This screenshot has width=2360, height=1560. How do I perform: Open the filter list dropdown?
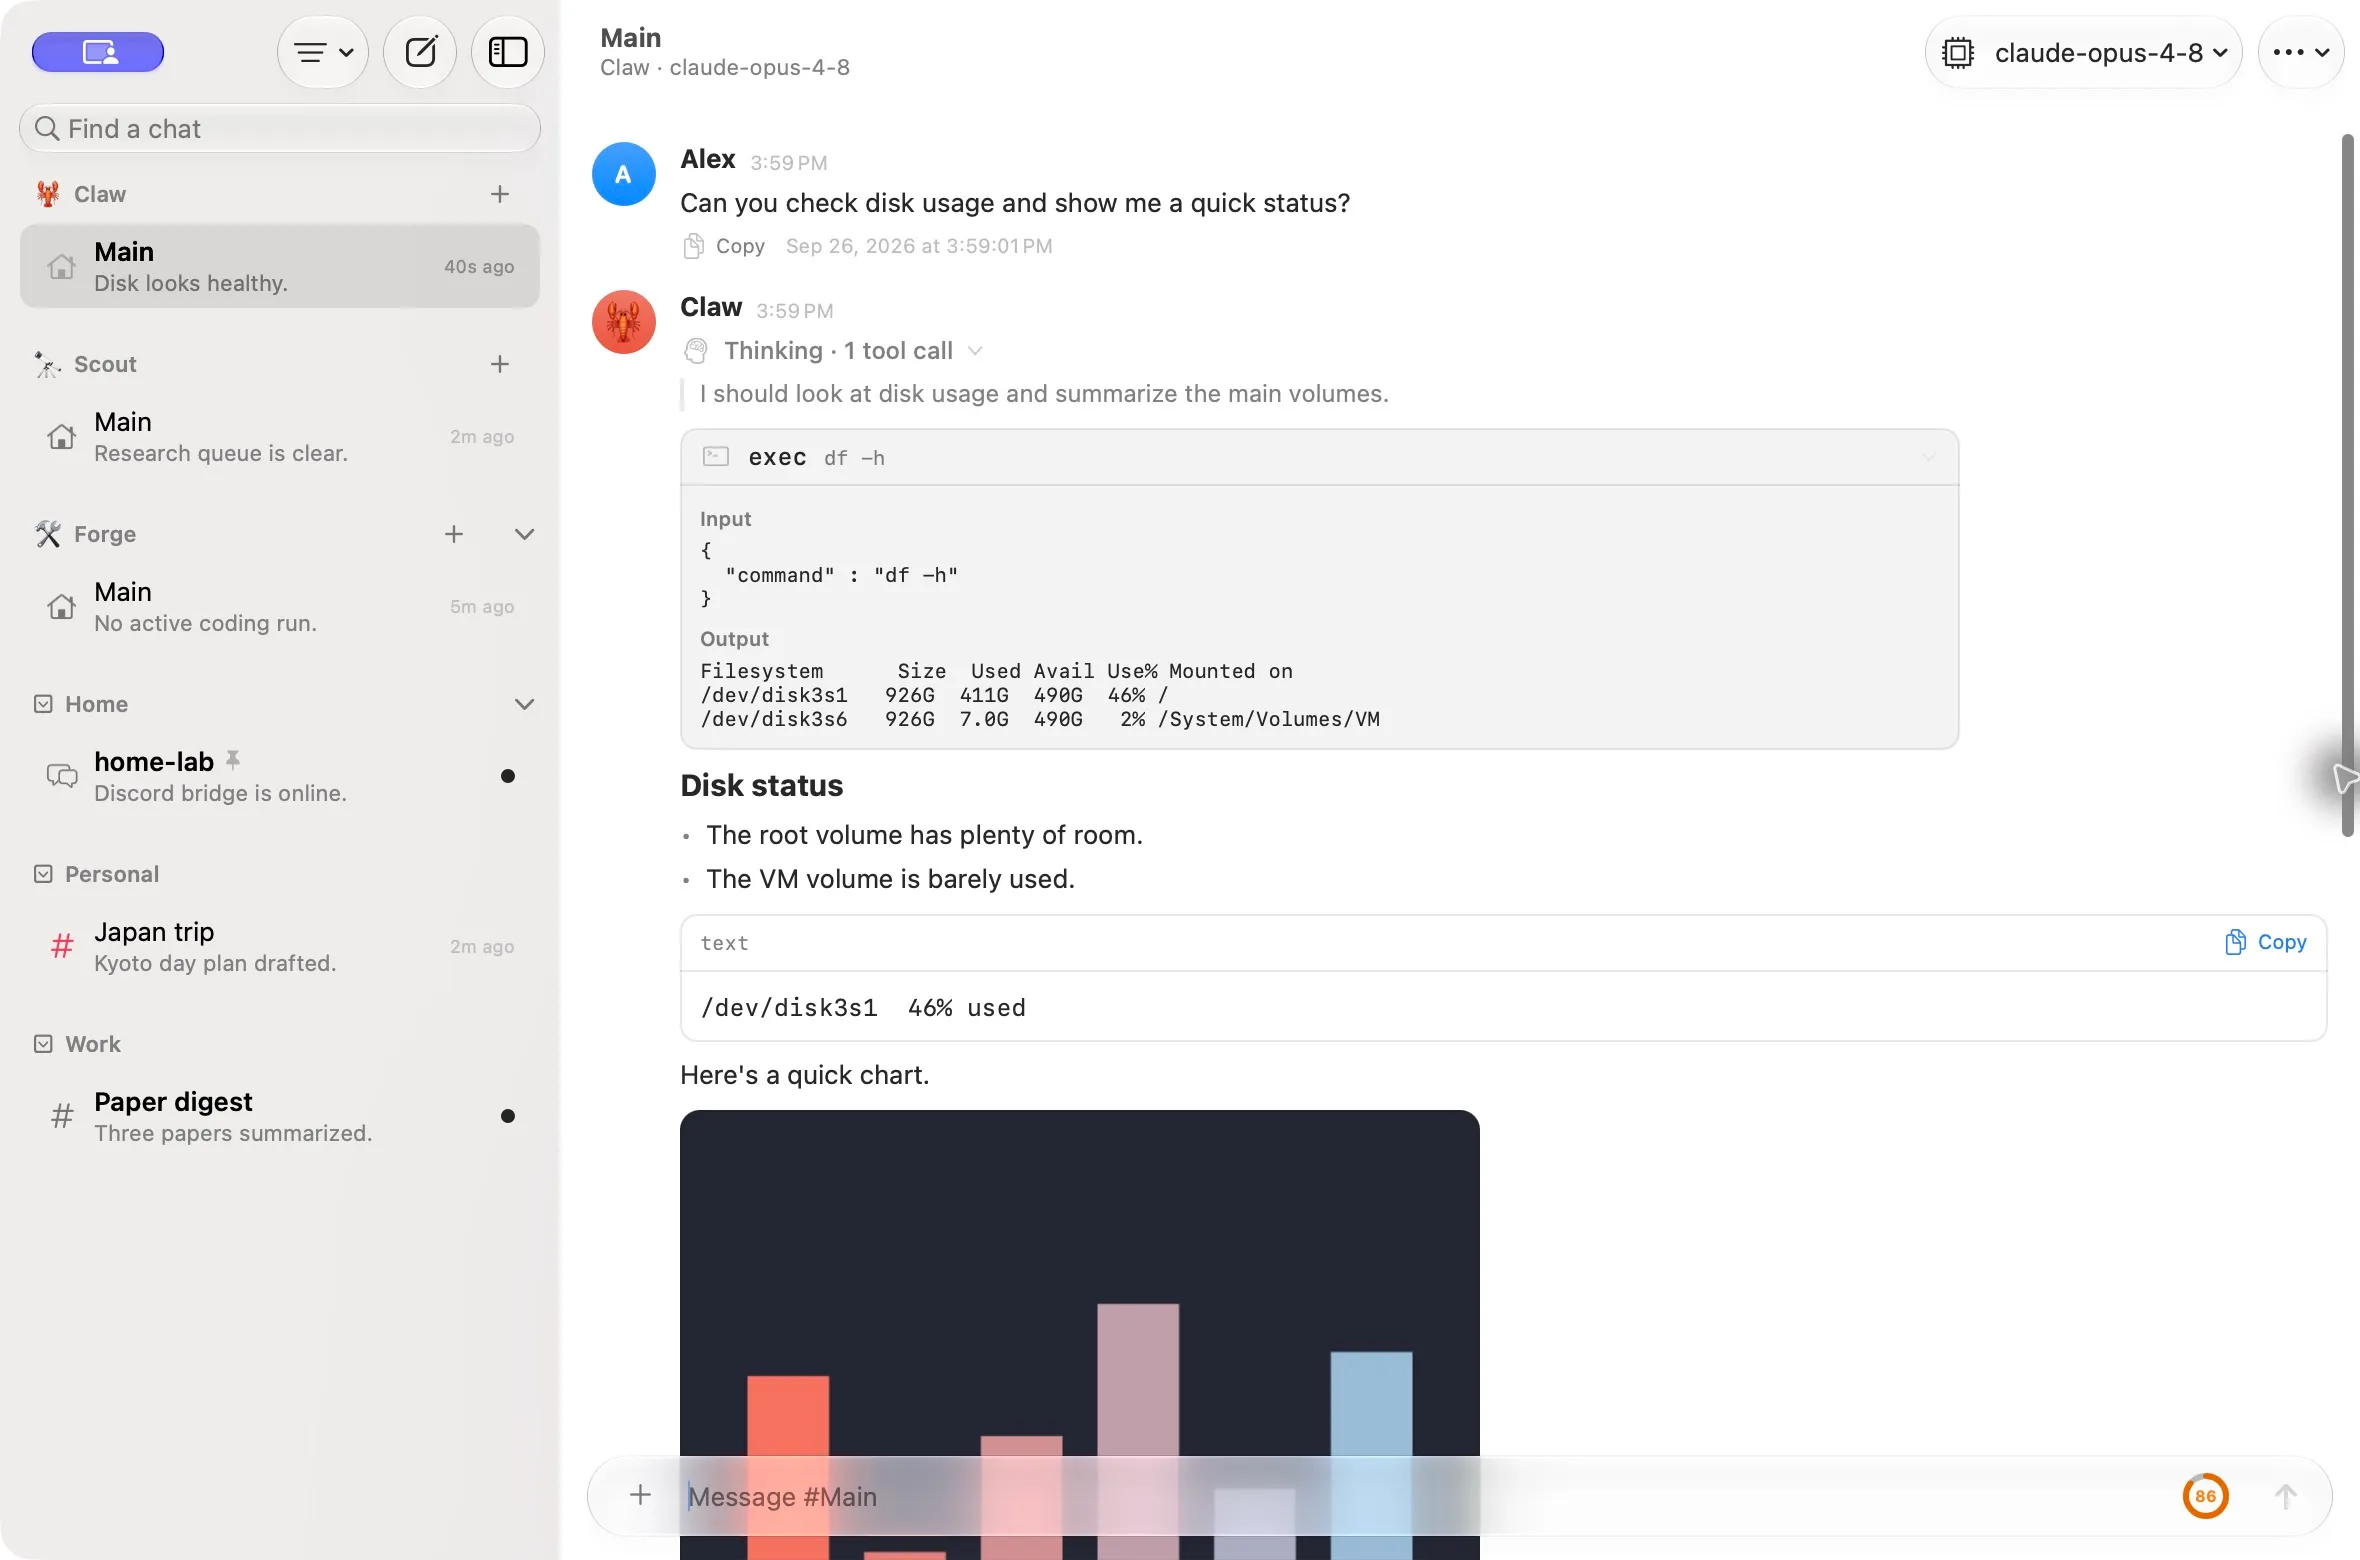point(323,52)
